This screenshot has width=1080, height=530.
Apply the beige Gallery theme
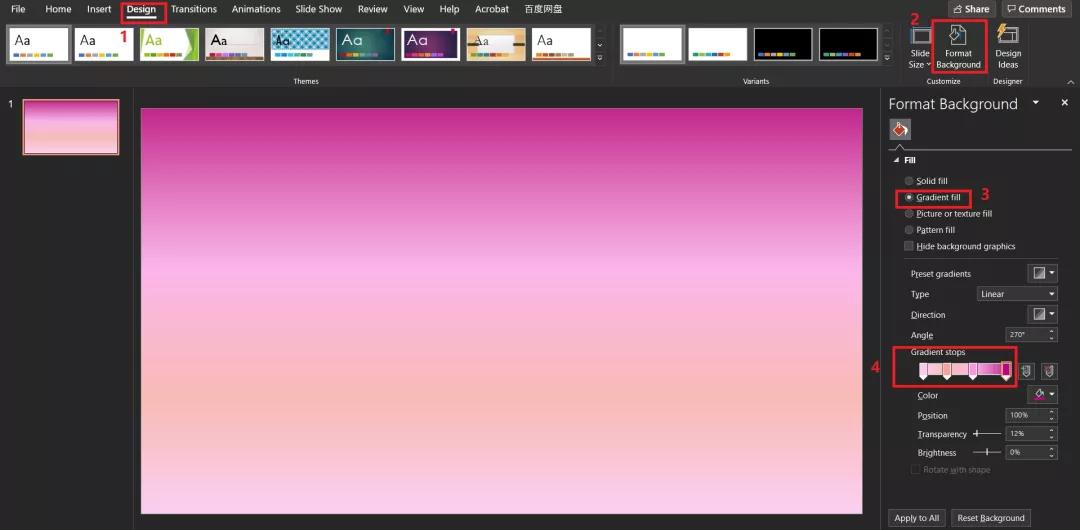235,45
